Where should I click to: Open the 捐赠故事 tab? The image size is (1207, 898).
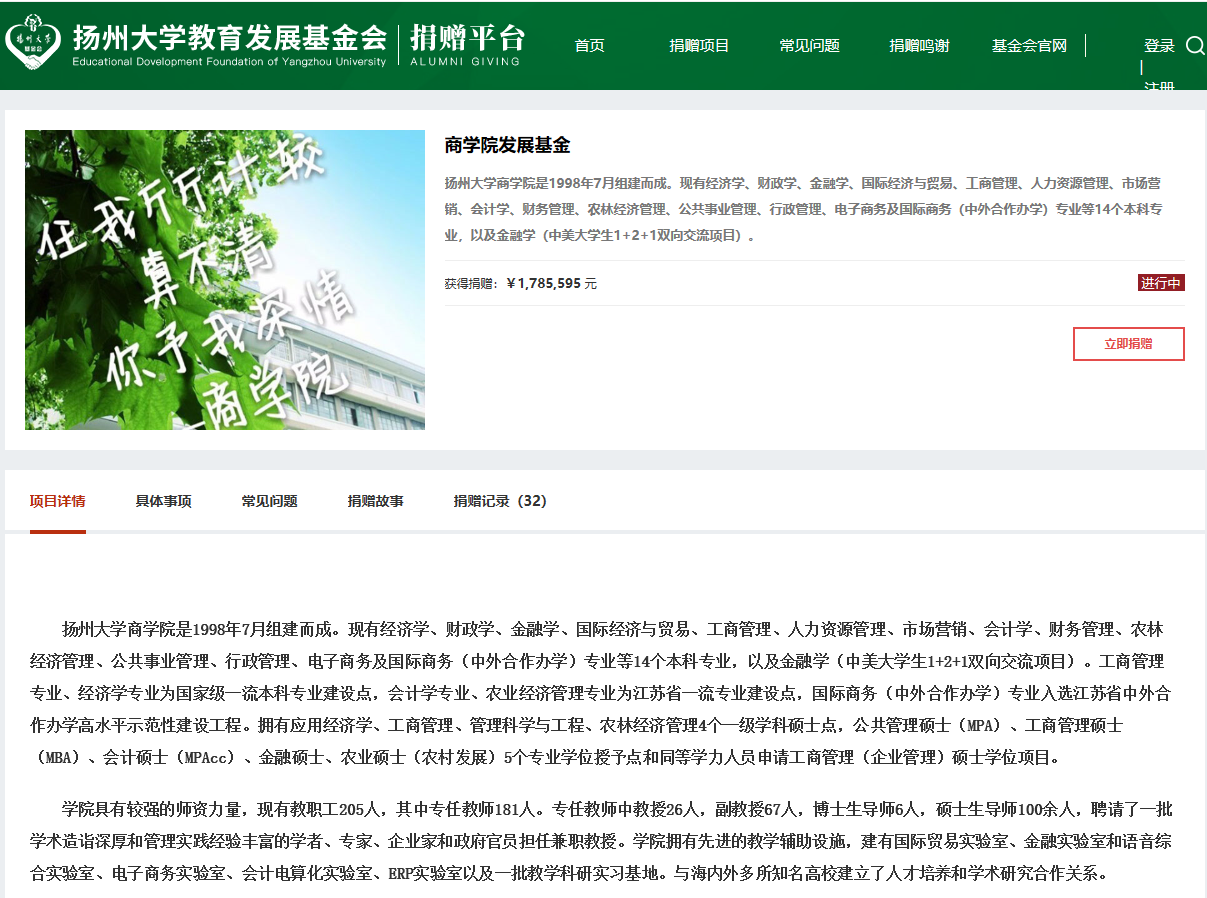[375, 502]
